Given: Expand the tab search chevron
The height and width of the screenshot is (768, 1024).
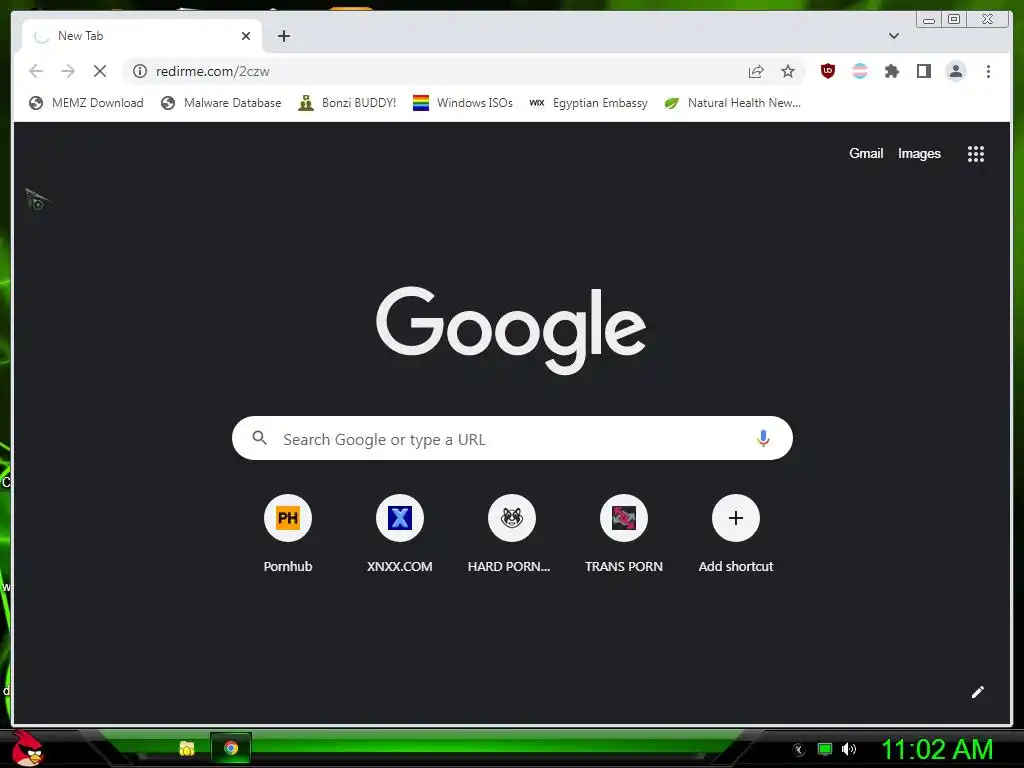Looking at the screenshot, I should pyautogui.click(x=894, y=36).
